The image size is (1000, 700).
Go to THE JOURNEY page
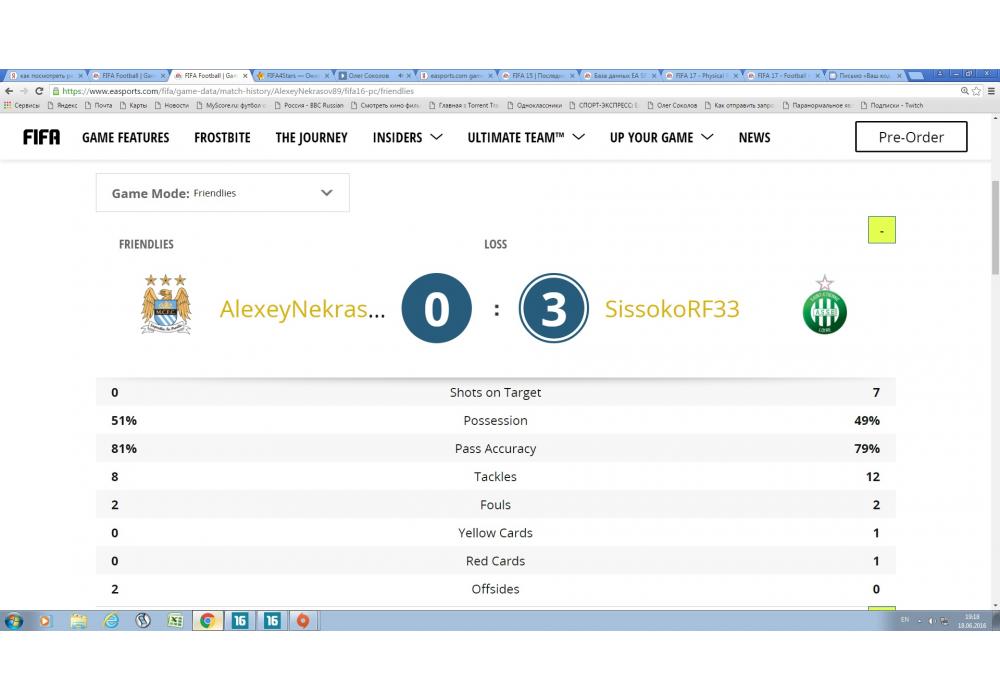[311, 137]
